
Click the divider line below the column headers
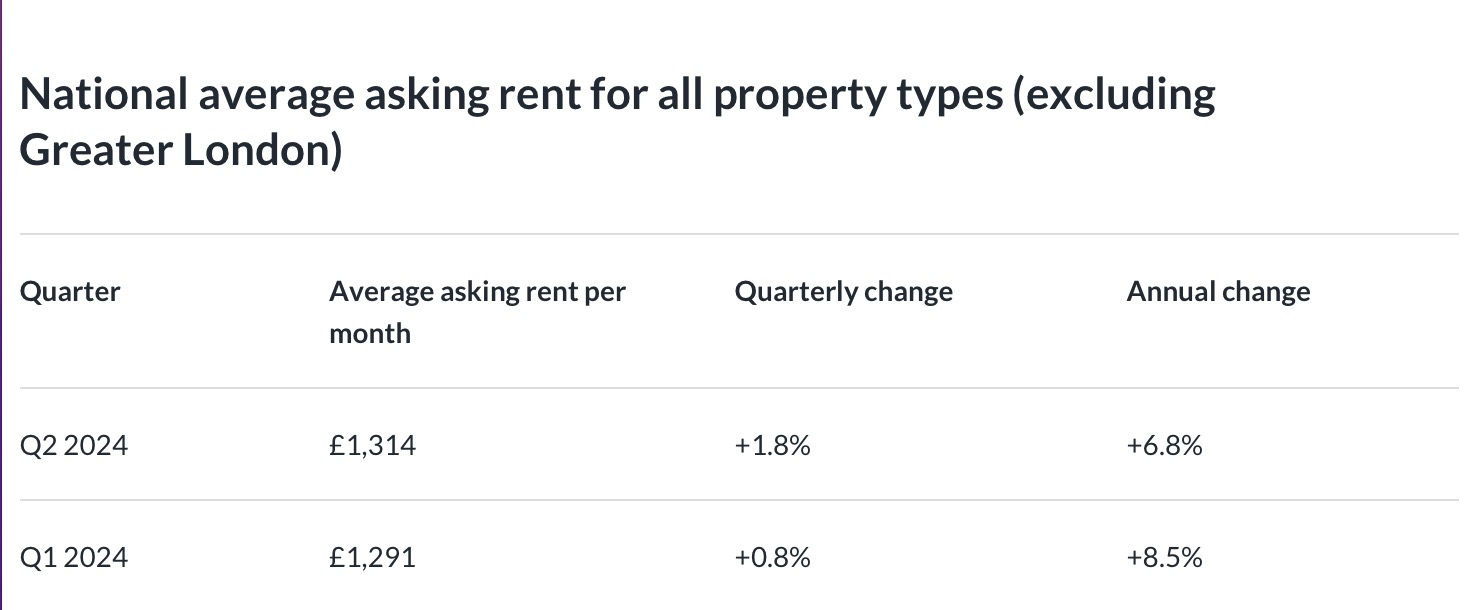click(739, 388)
